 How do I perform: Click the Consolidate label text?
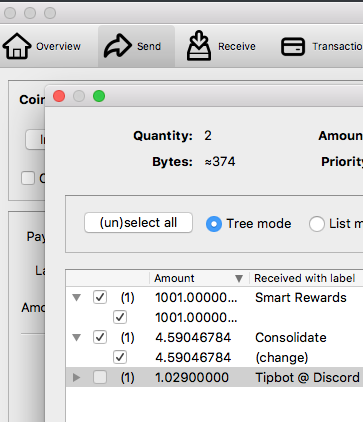(x=291, y=338)
